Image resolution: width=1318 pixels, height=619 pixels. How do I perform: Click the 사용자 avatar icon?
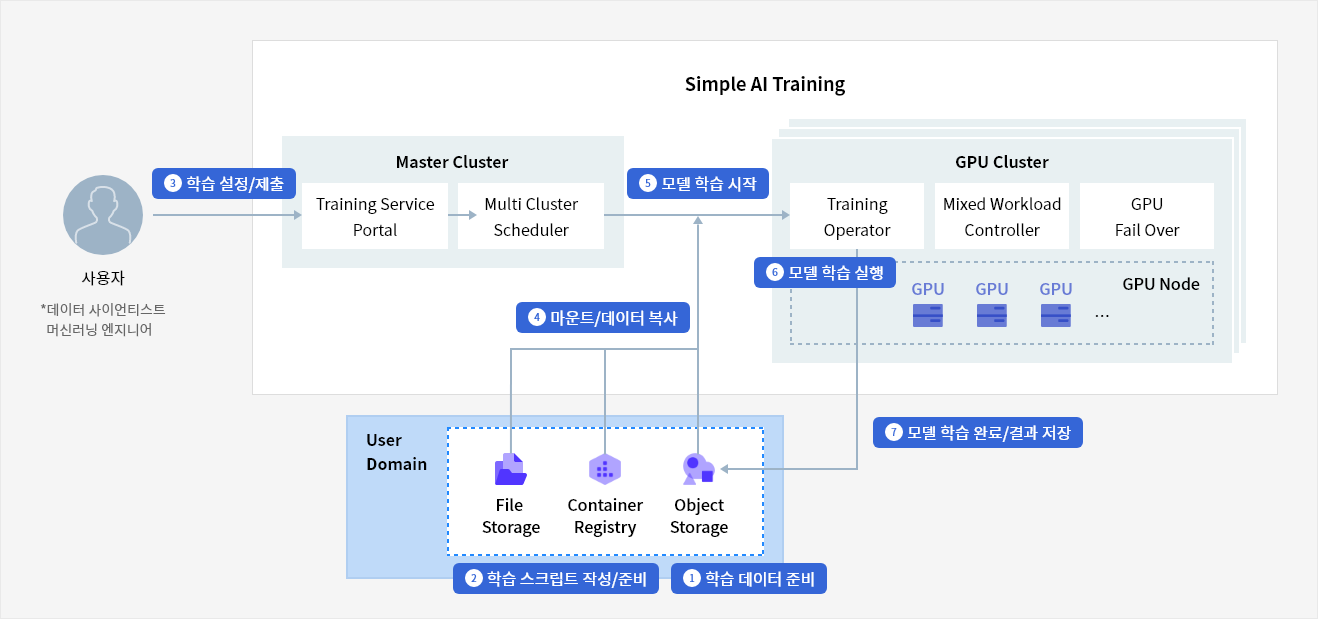coord(103,216)
